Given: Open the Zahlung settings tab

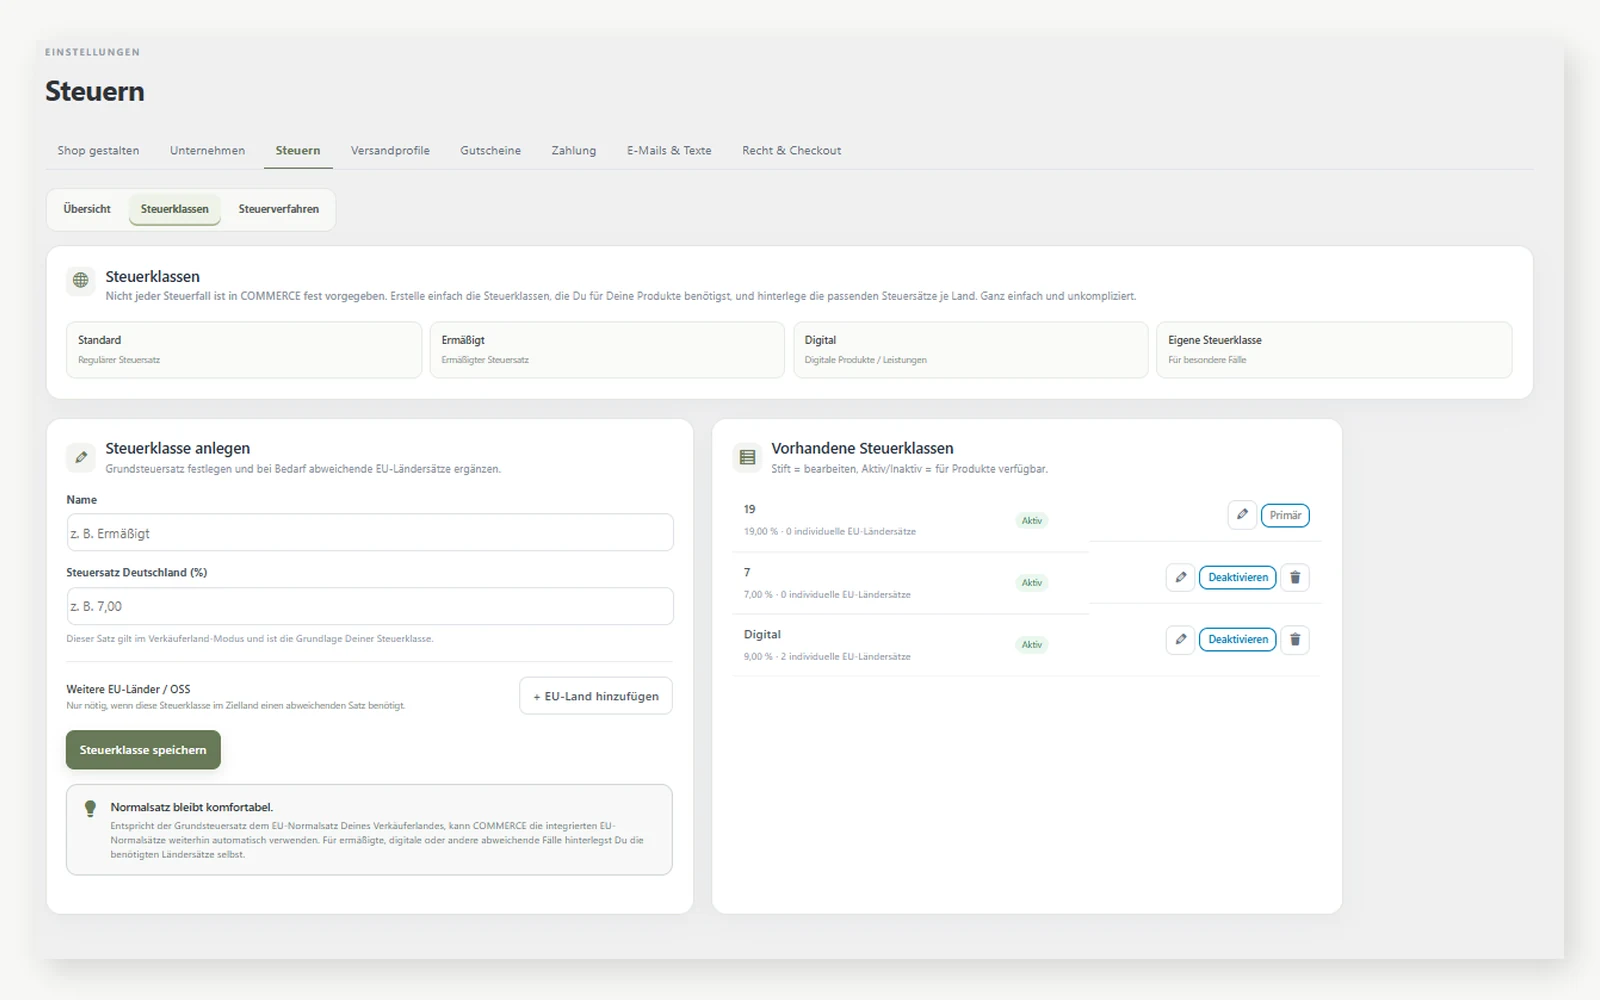Looking at the screenshot, I should click(x=573, y=150).
